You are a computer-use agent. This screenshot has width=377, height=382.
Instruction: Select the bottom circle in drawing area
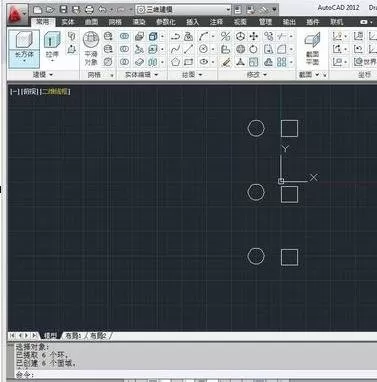(256, 256)
